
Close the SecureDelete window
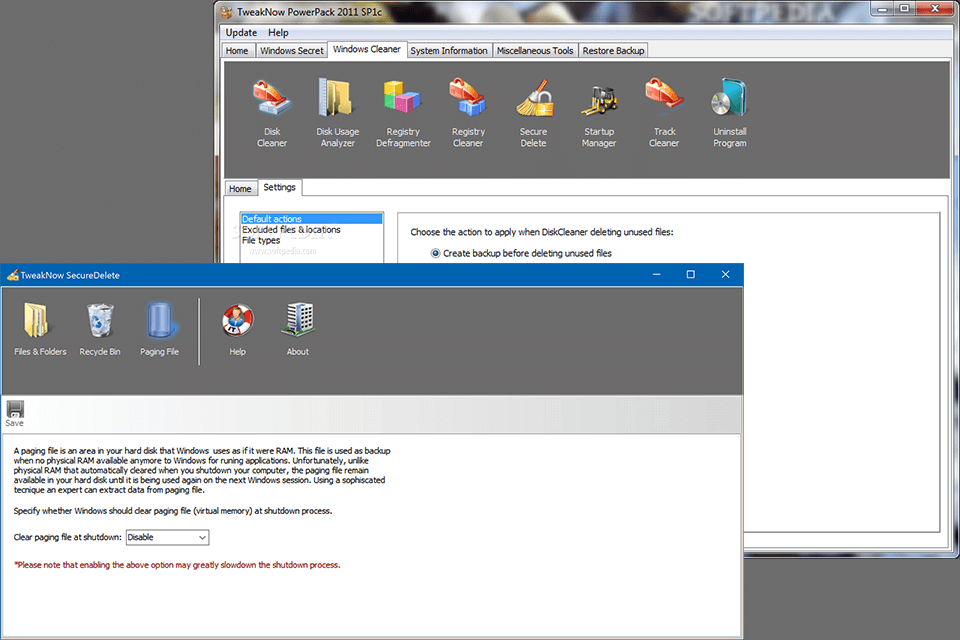tap(726, 274)
